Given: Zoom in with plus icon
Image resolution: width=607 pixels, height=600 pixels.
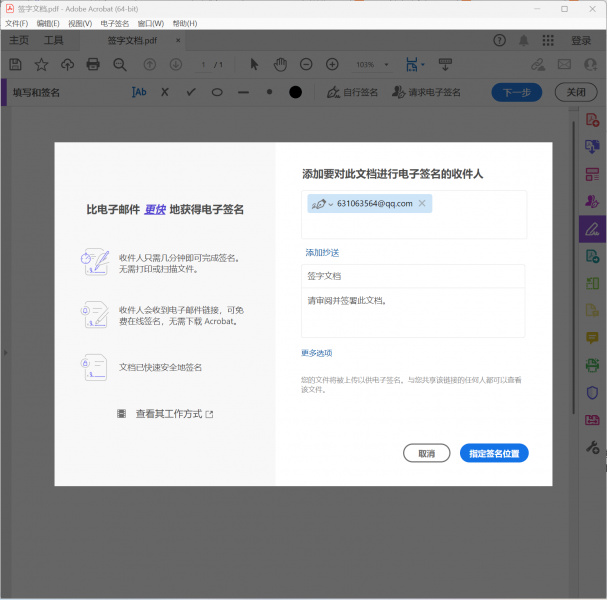Looking at the screenshot, I should point(332,64).
